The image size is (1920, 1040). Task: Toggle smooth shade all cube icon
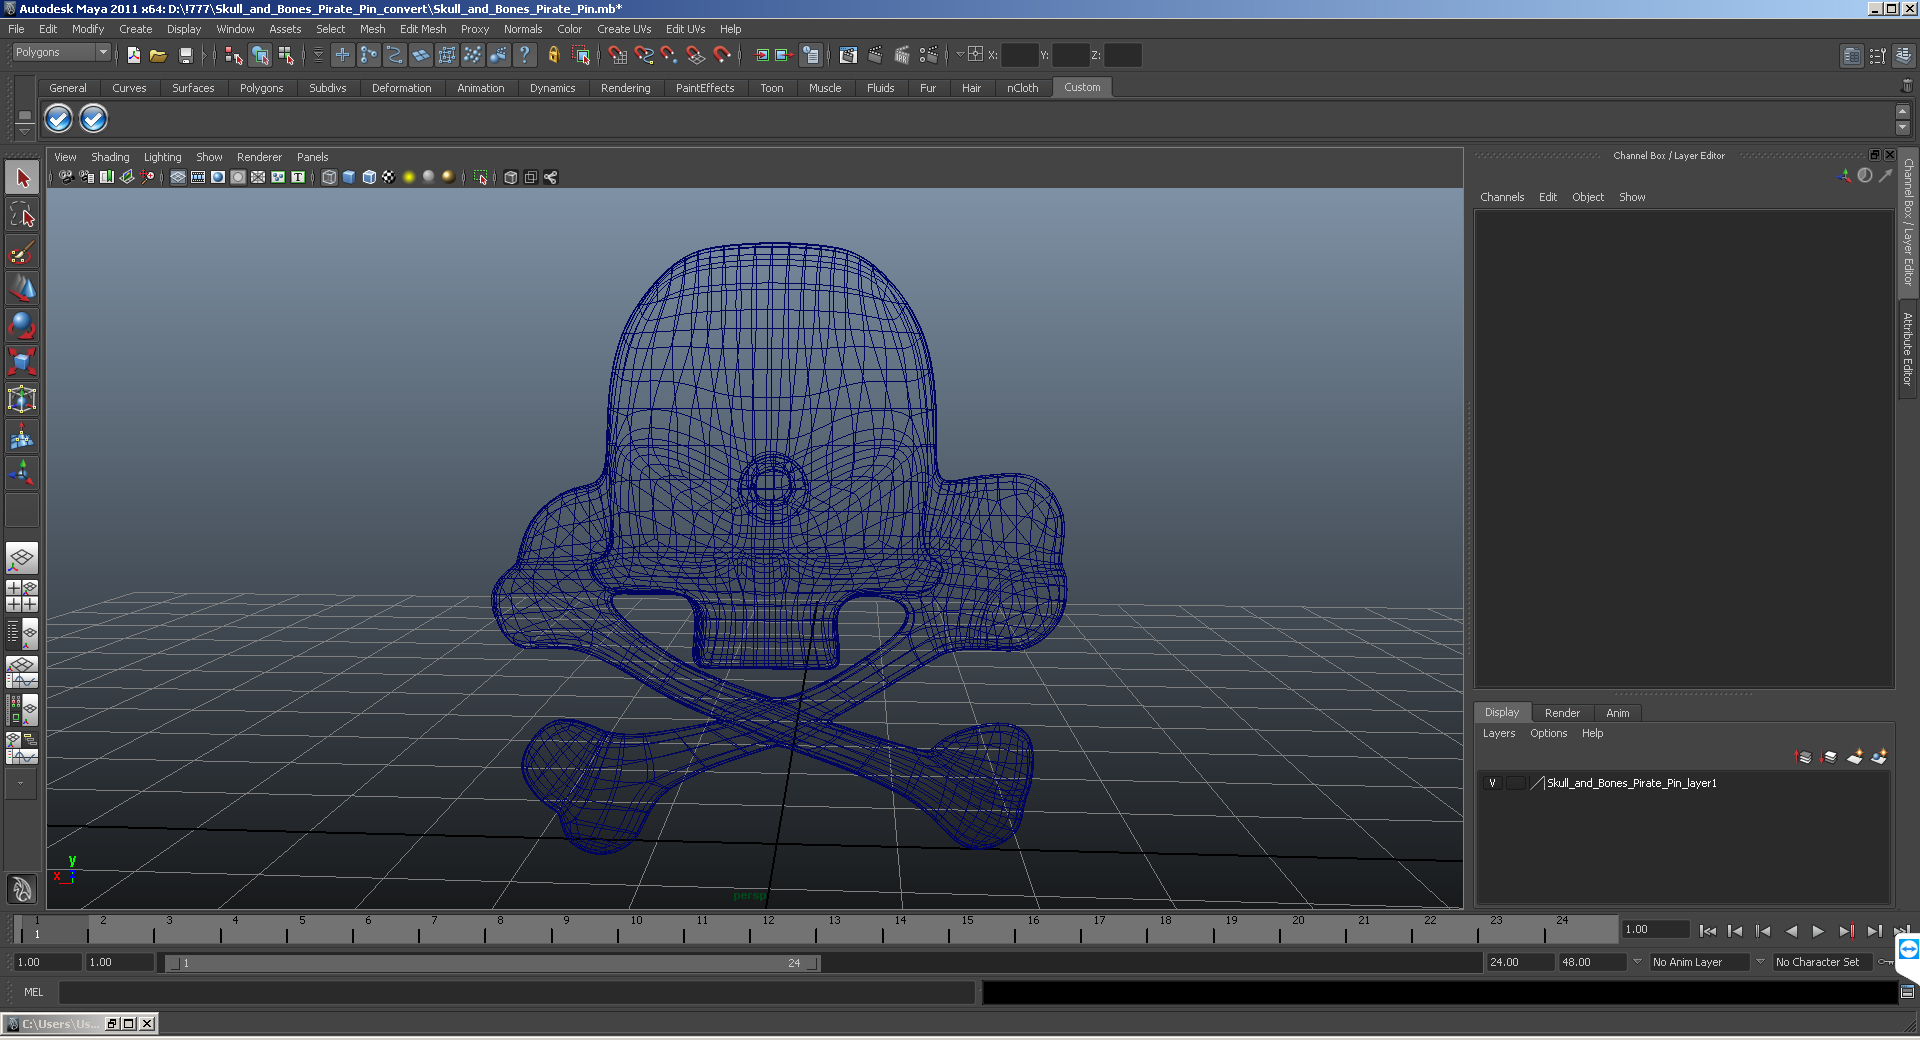tap(349, 177)
